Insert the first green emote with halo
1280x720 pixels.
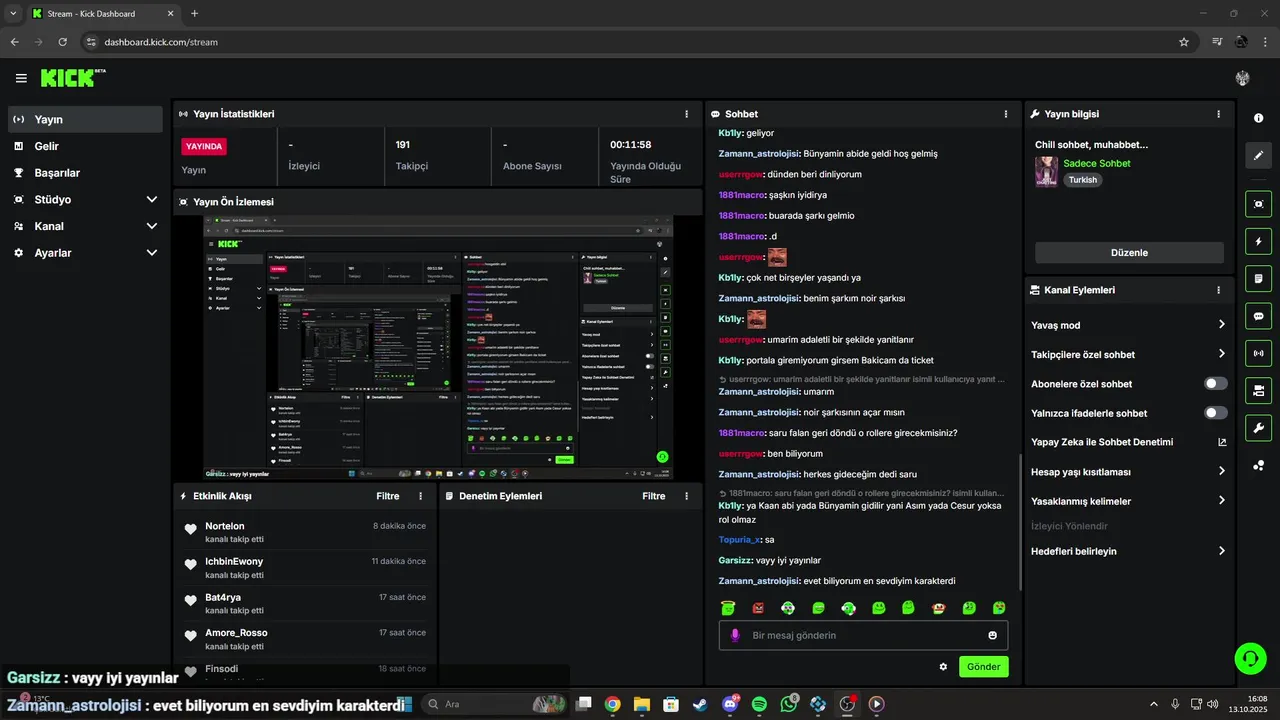pyautogui.click(x=729, y=607)
